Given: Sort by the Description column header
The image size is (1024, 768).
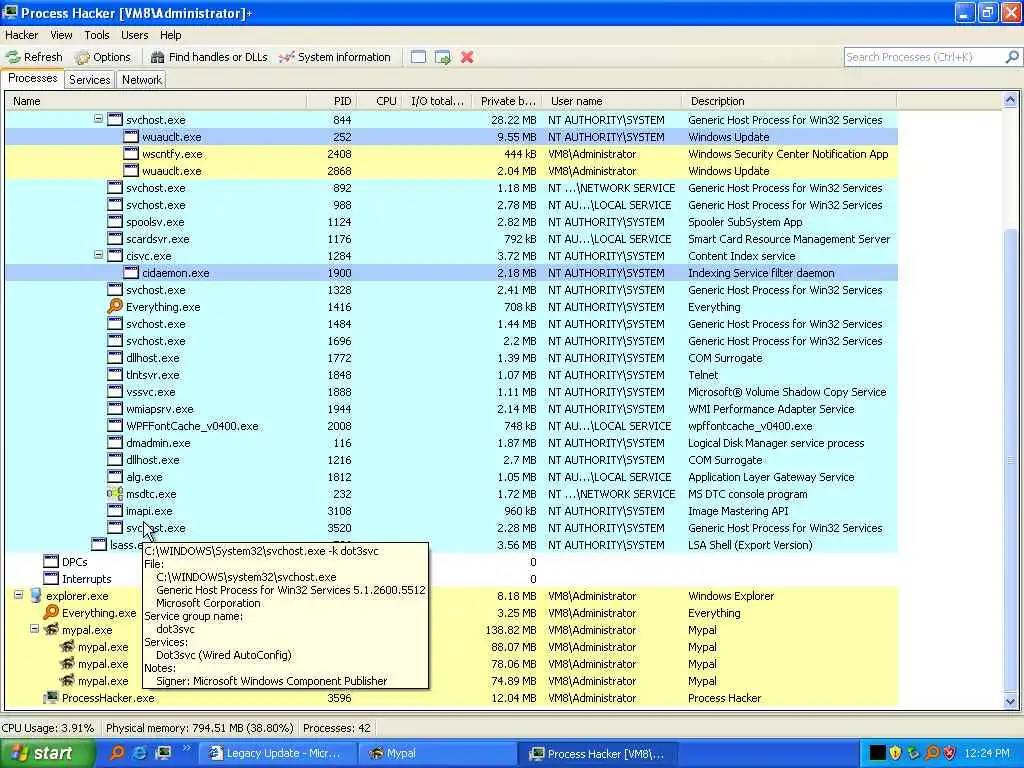Looking at the screenshot, I should coord(790,101).
